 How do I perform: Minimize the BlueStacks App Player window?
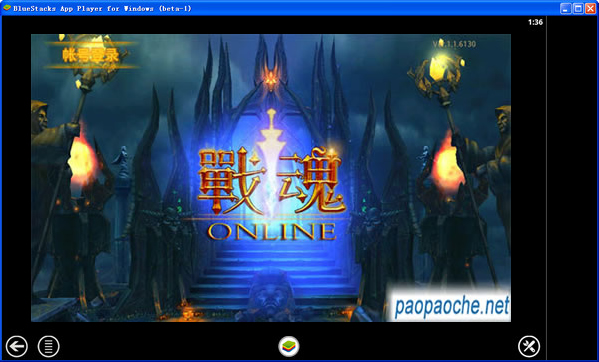coord(566,8)
